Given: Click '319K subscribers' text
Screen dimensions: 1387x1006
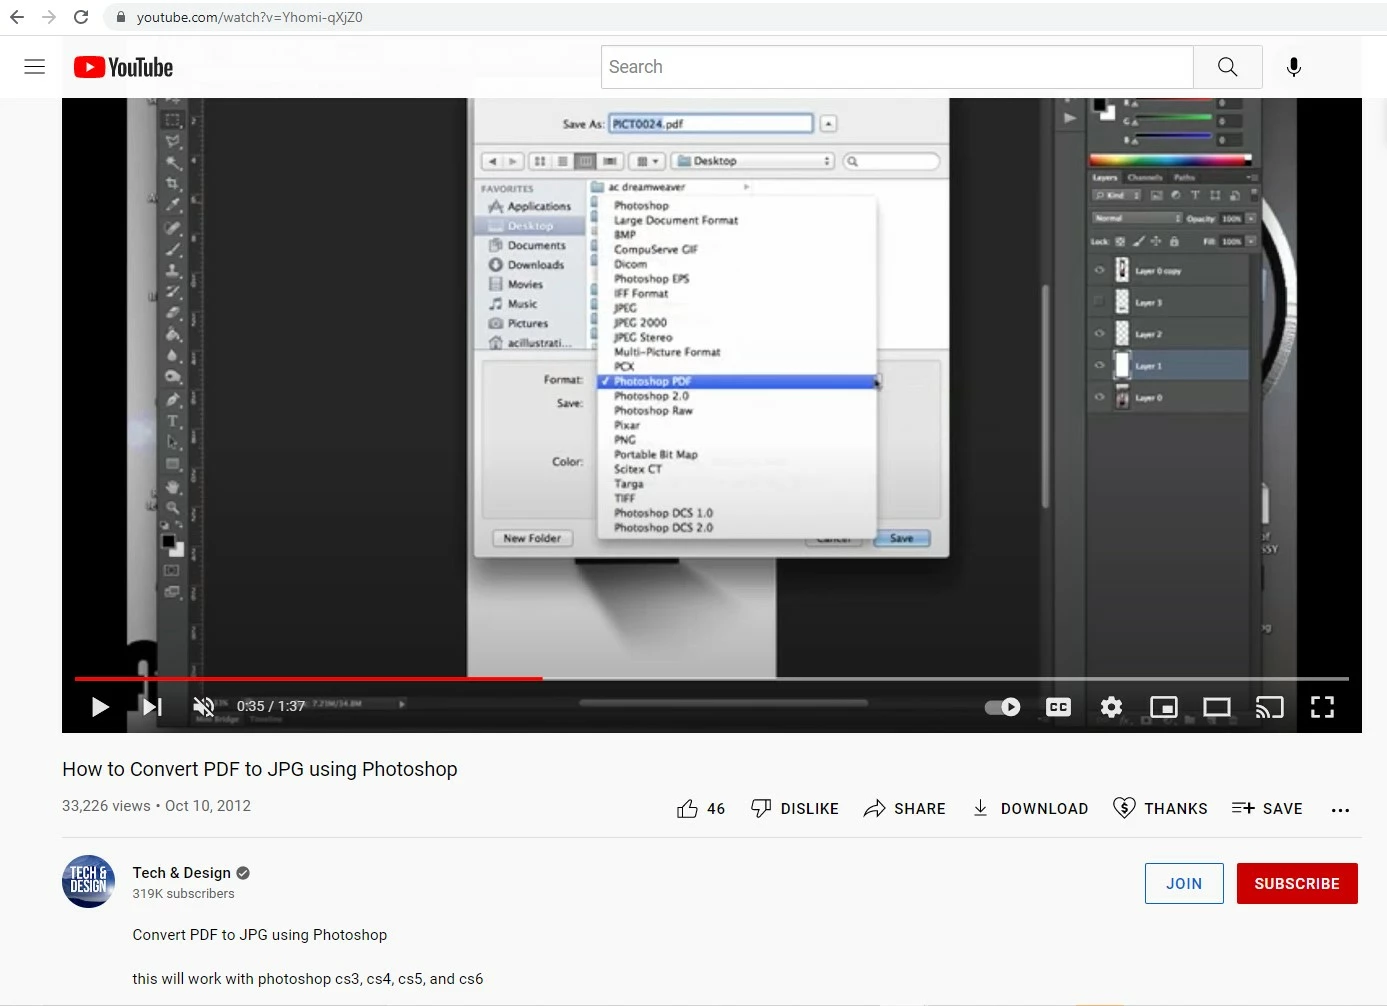Looking at the screenshot, I should 184,894.
